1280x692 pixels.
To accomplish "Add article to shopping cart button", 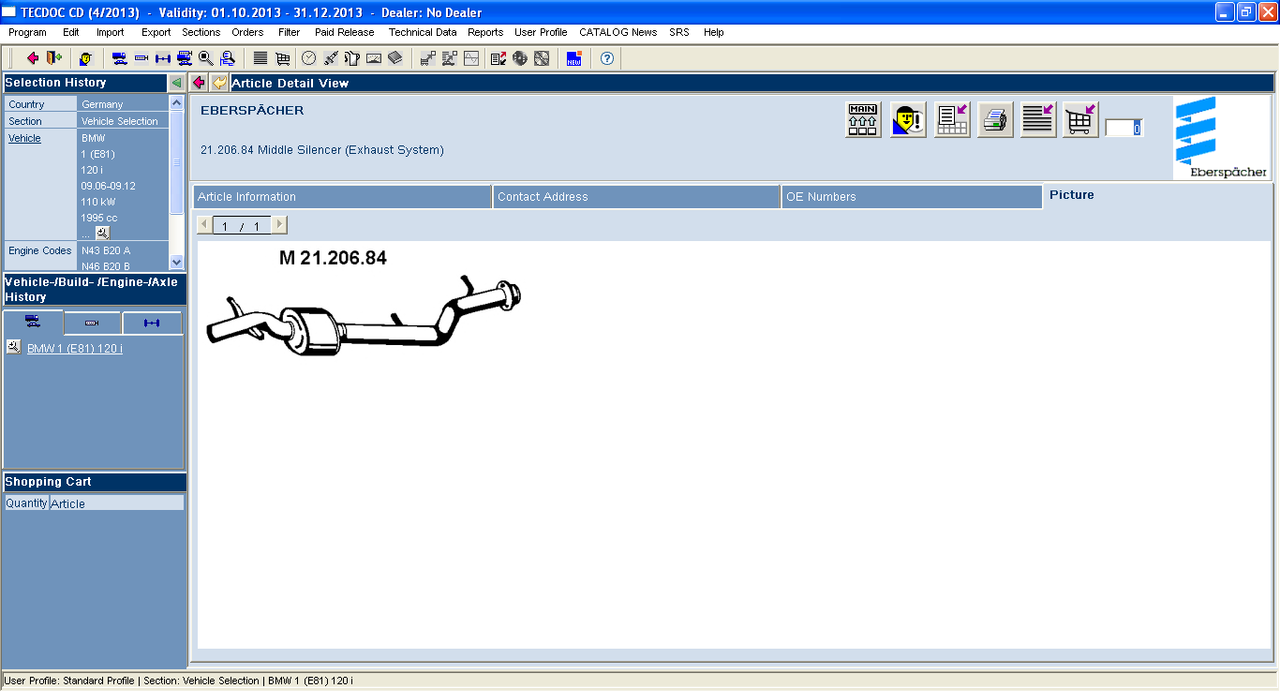I will click(1081, 119).
